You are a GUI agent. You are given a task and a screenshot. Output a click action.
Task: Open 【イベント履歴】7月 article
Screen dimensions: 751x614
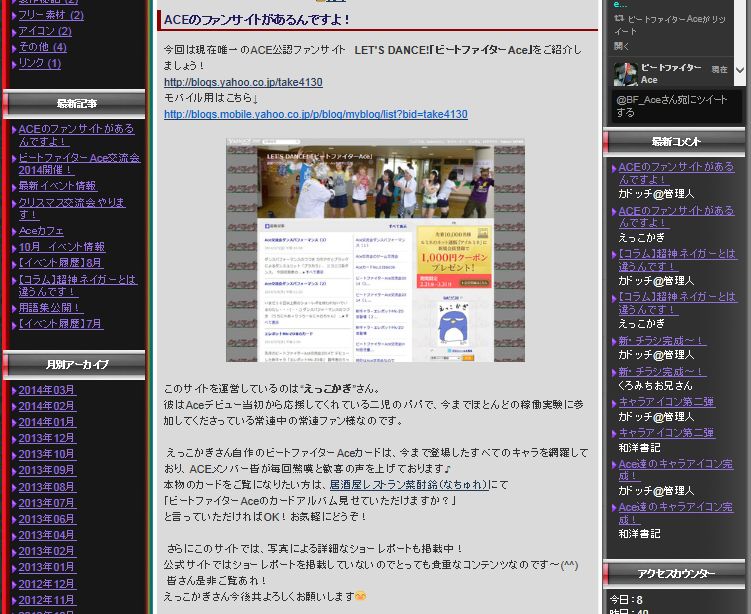coord(60,324)
